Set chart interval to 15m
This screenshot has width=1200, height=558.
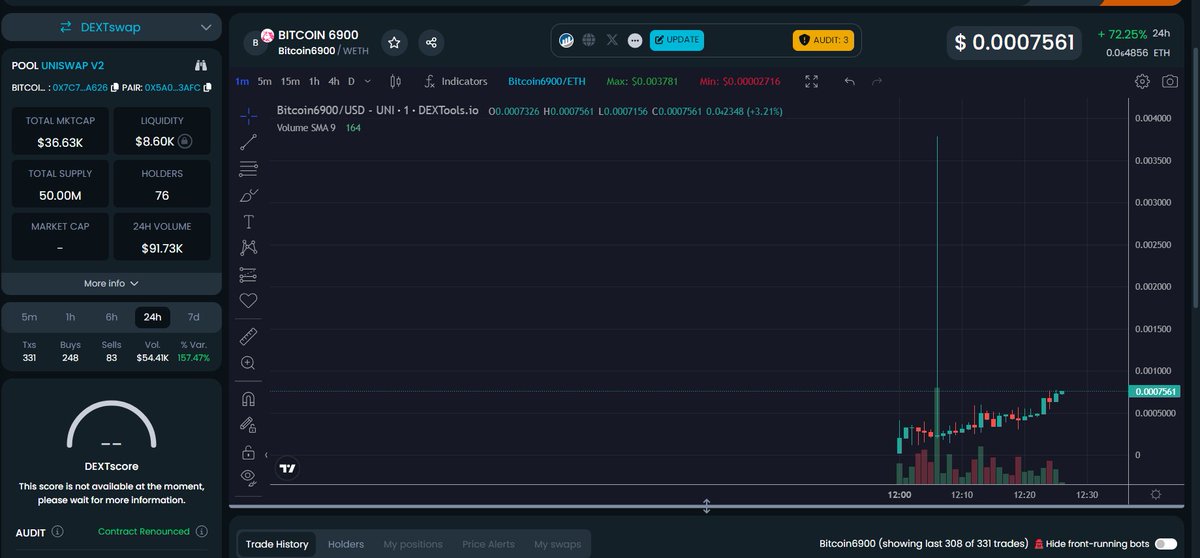pos(290,81)
